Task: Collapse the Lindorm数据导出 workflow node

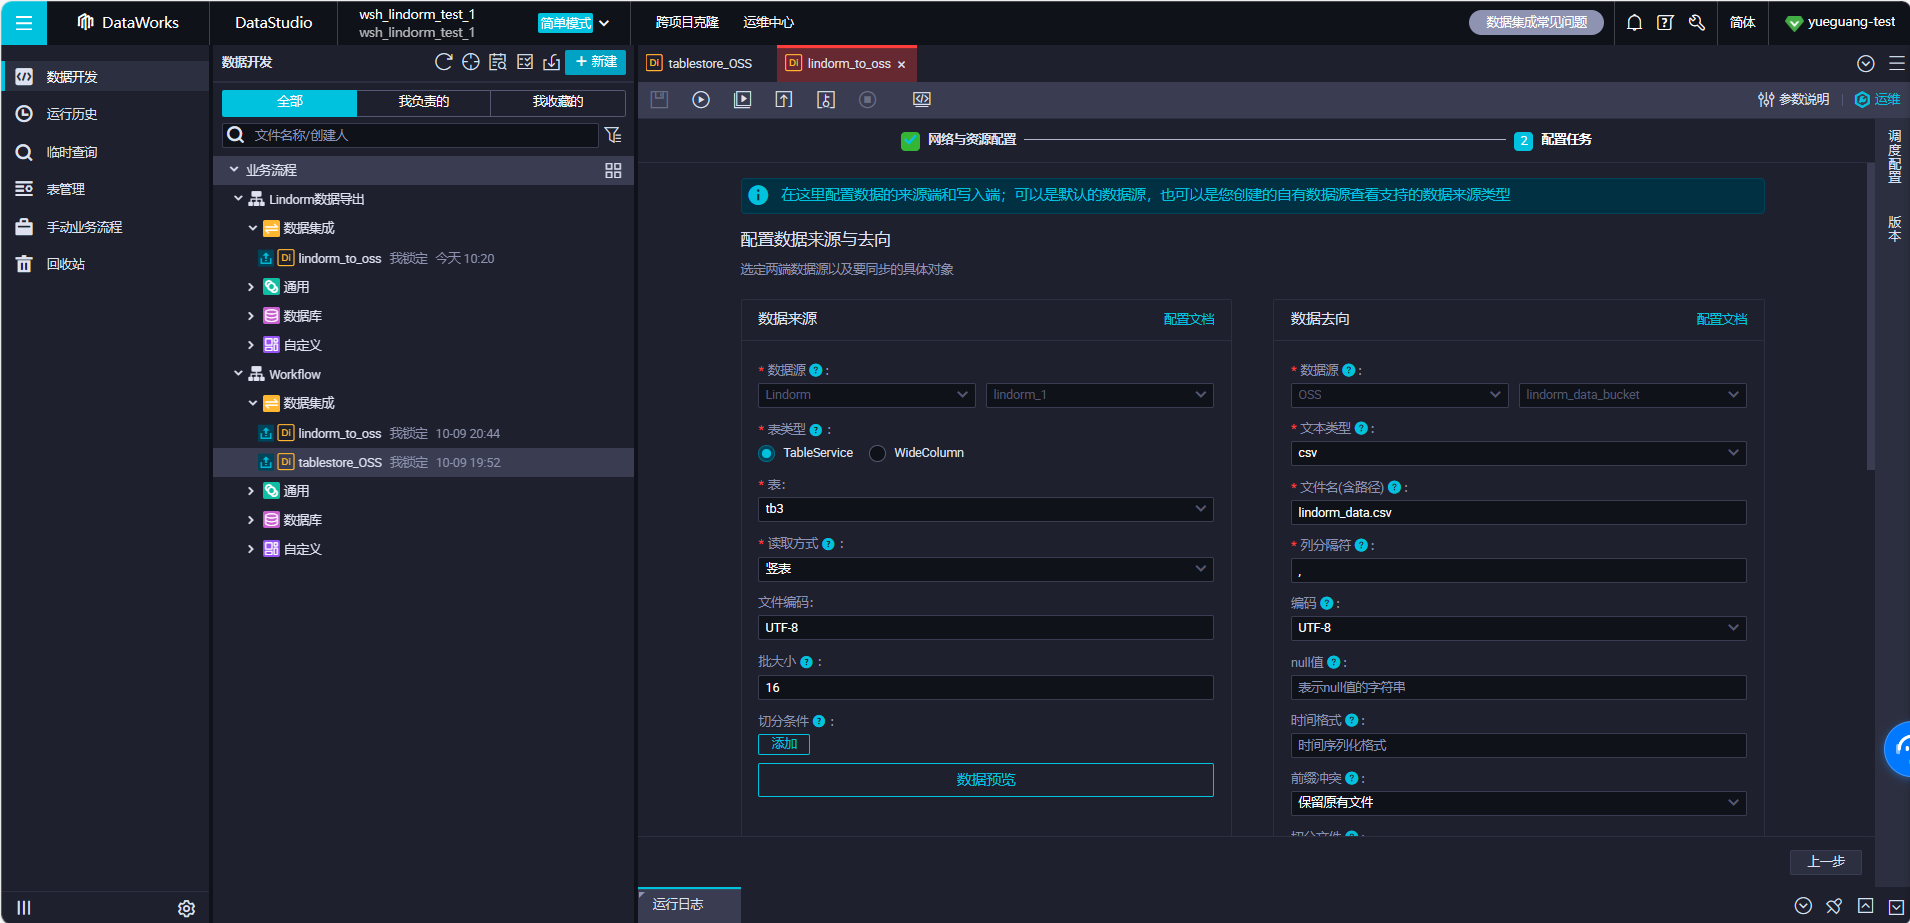Action: point(238,199)
